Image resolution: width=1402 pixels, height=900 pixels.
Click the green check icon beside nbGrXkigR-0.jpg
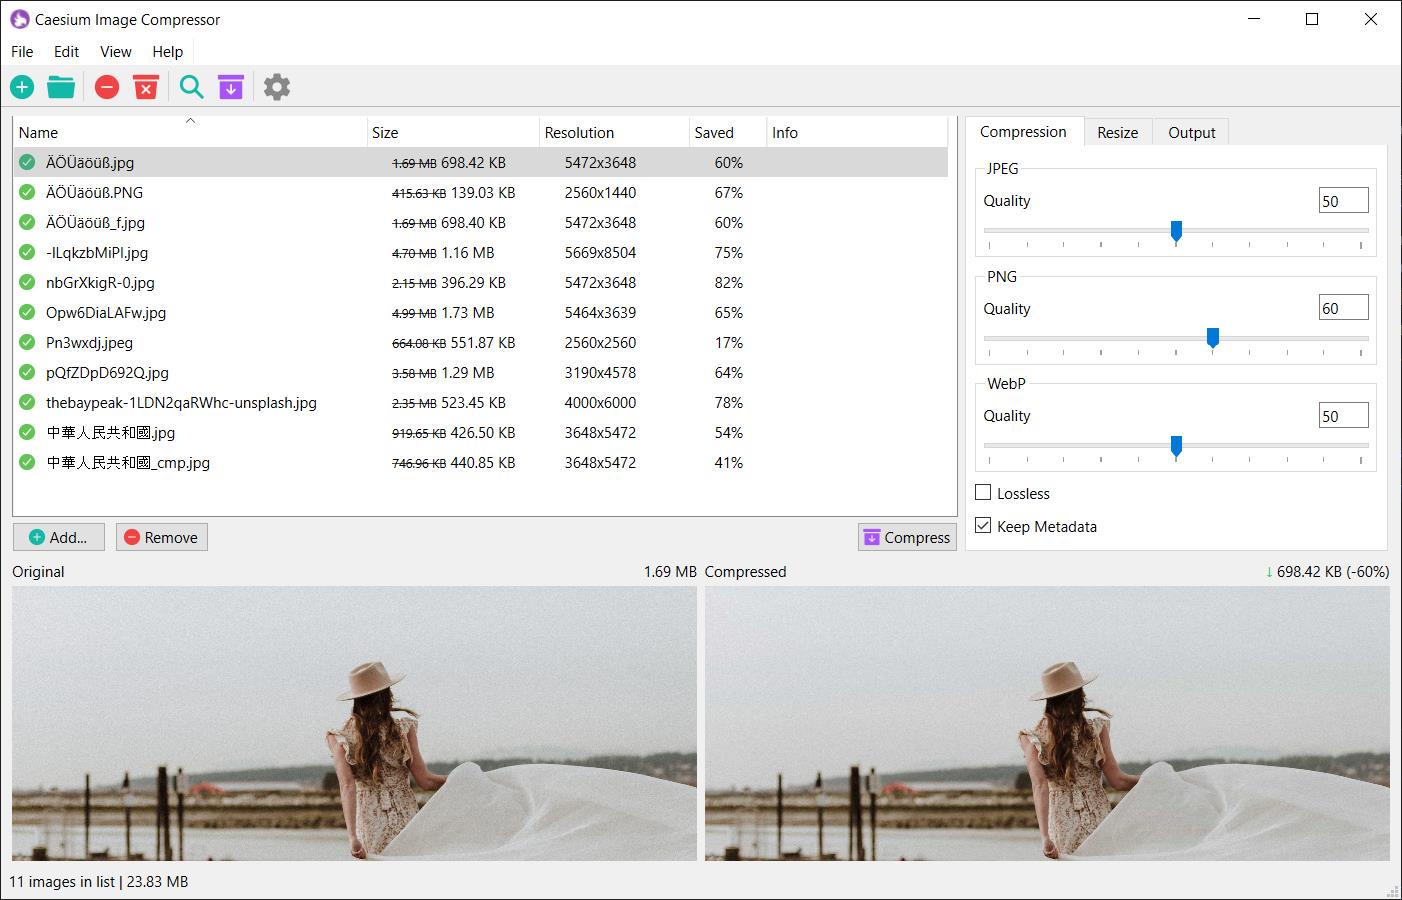pos(26,283)
